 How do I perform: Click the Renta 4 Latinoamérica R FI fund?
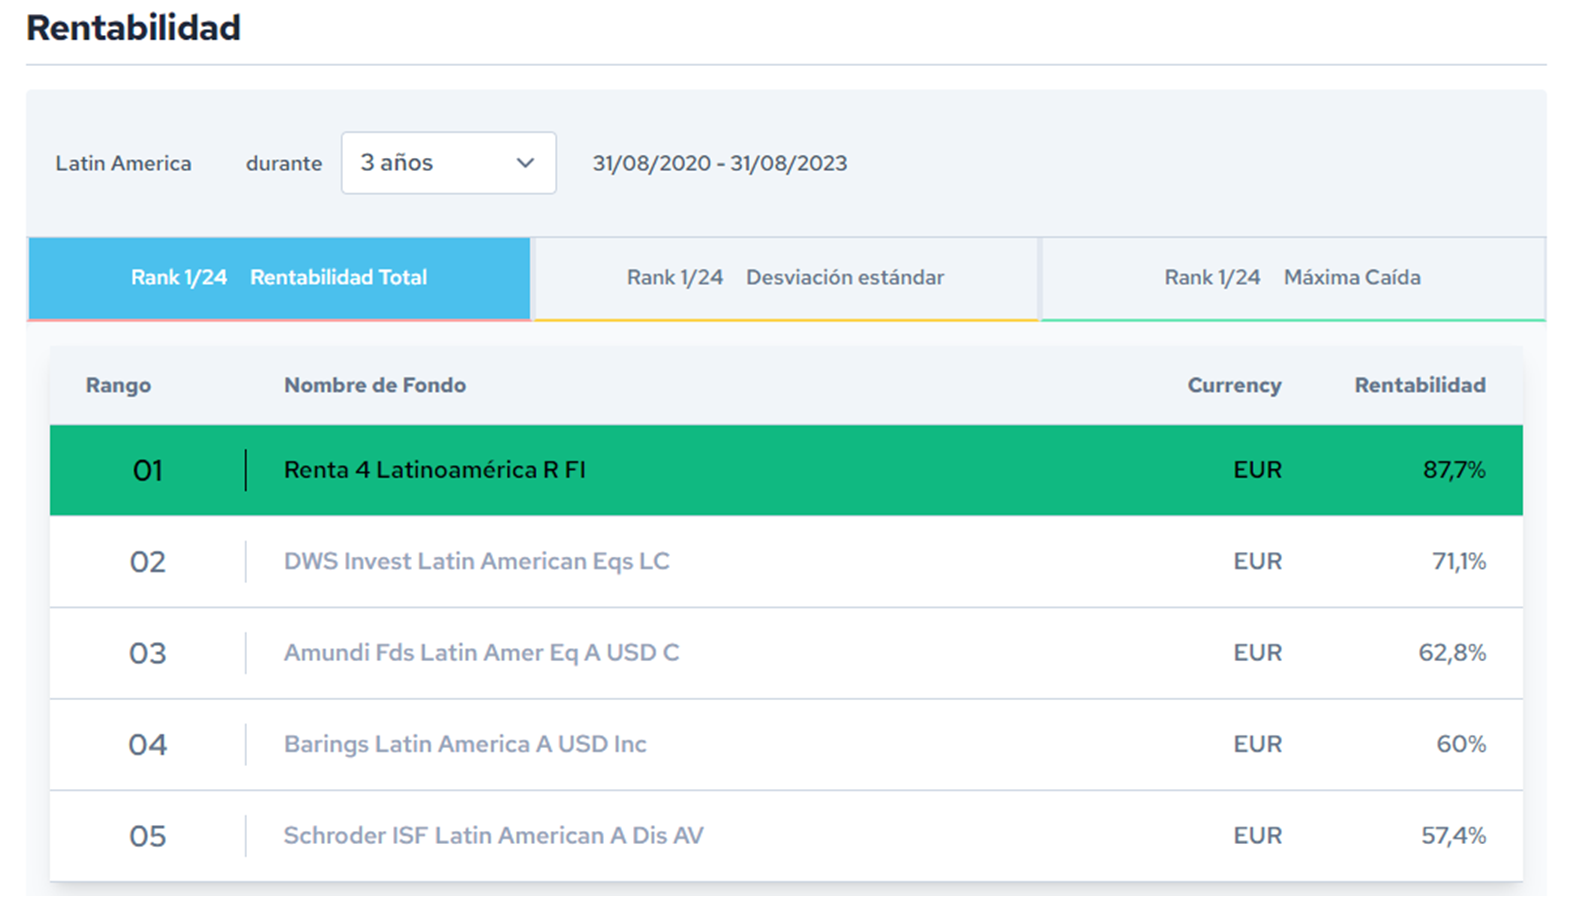[x=434, y=470]
